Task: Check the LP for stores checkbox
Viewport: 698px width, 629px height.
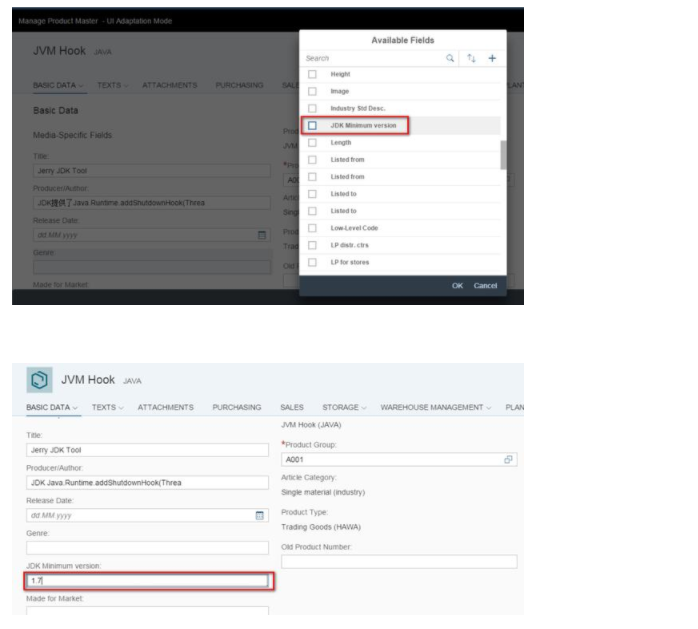Action: 312,262
